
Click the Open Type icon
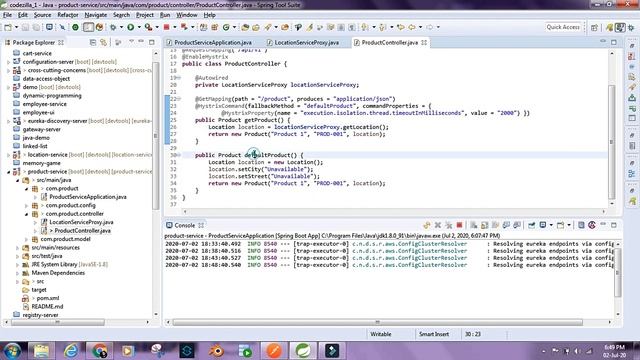[x=245, y=27]
